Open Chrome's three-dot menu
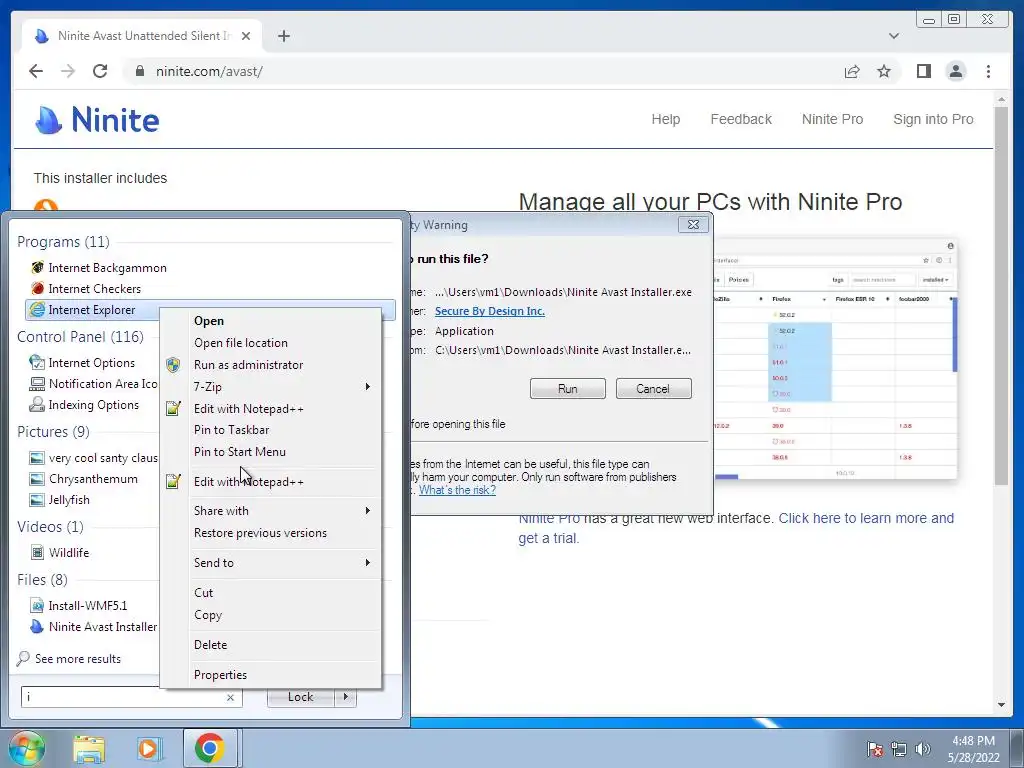This screenshot has height=768, width=1024. [988, 71]
